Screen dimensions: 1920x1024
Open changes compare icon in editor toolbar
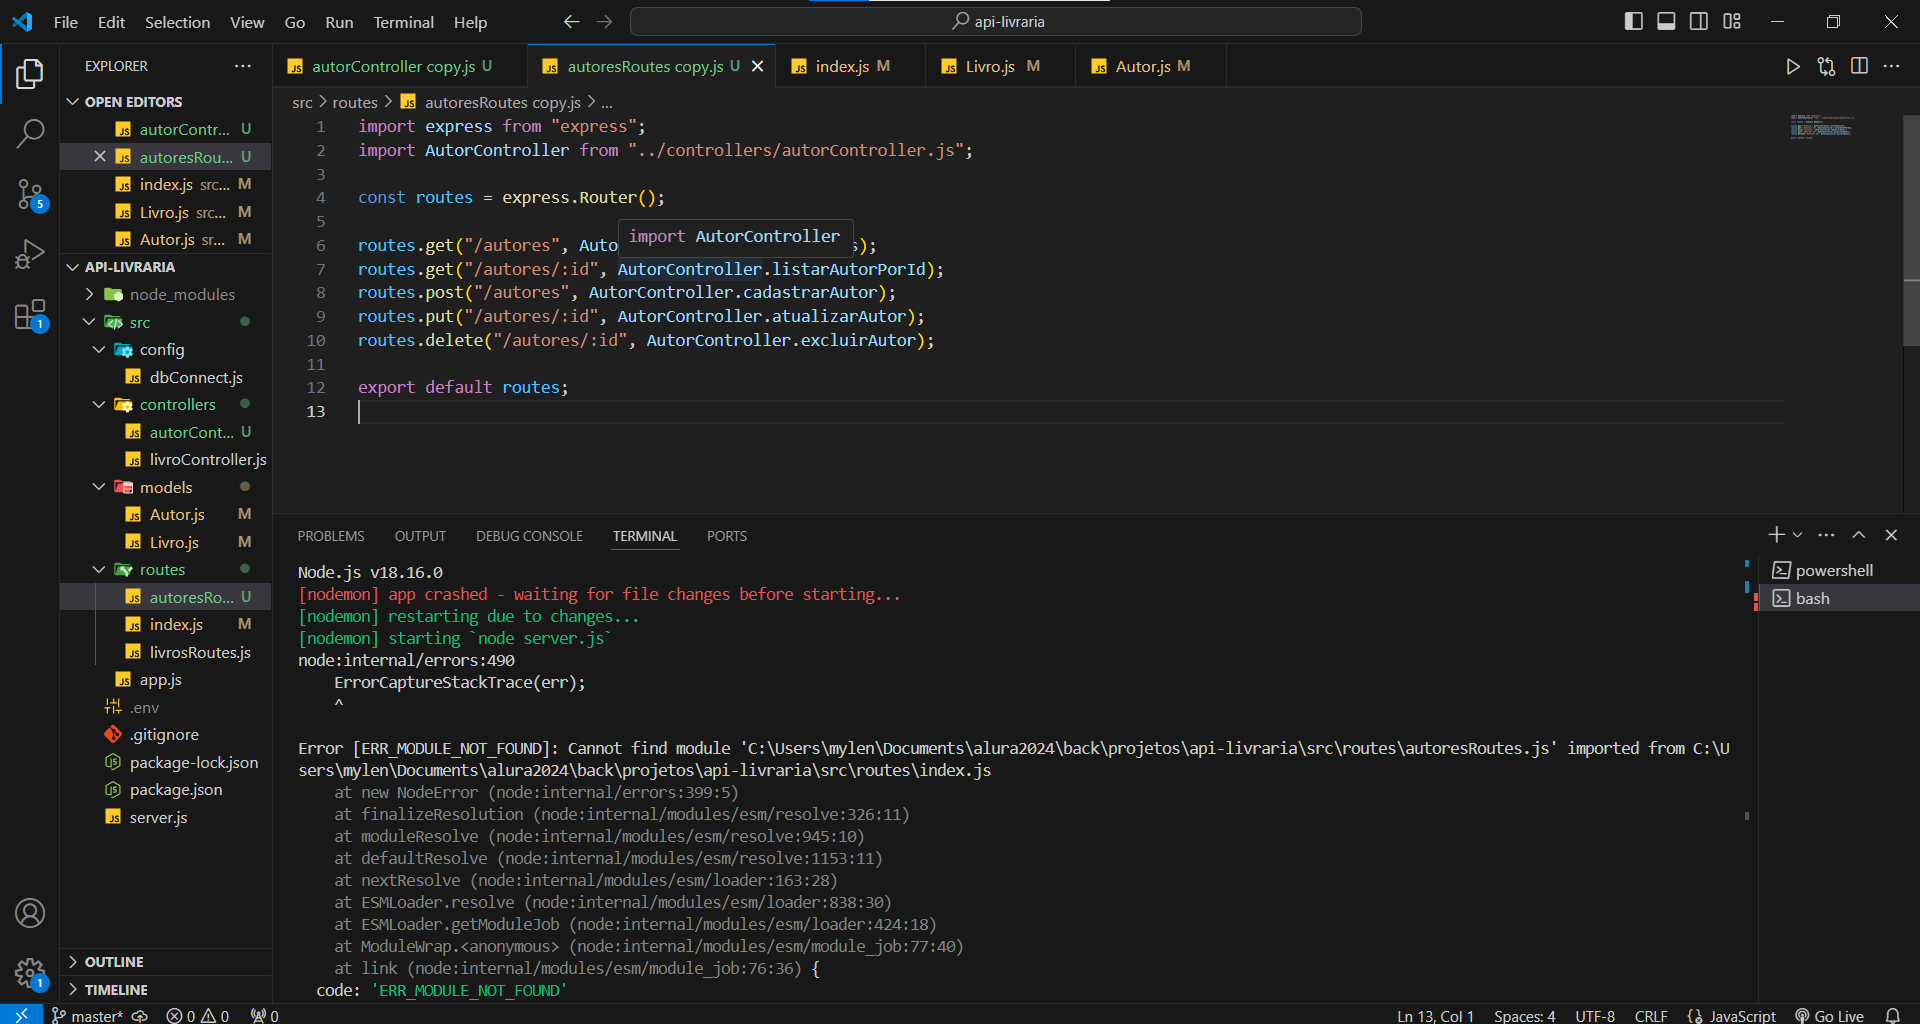pyautogui.click(x=1826, y=66)
